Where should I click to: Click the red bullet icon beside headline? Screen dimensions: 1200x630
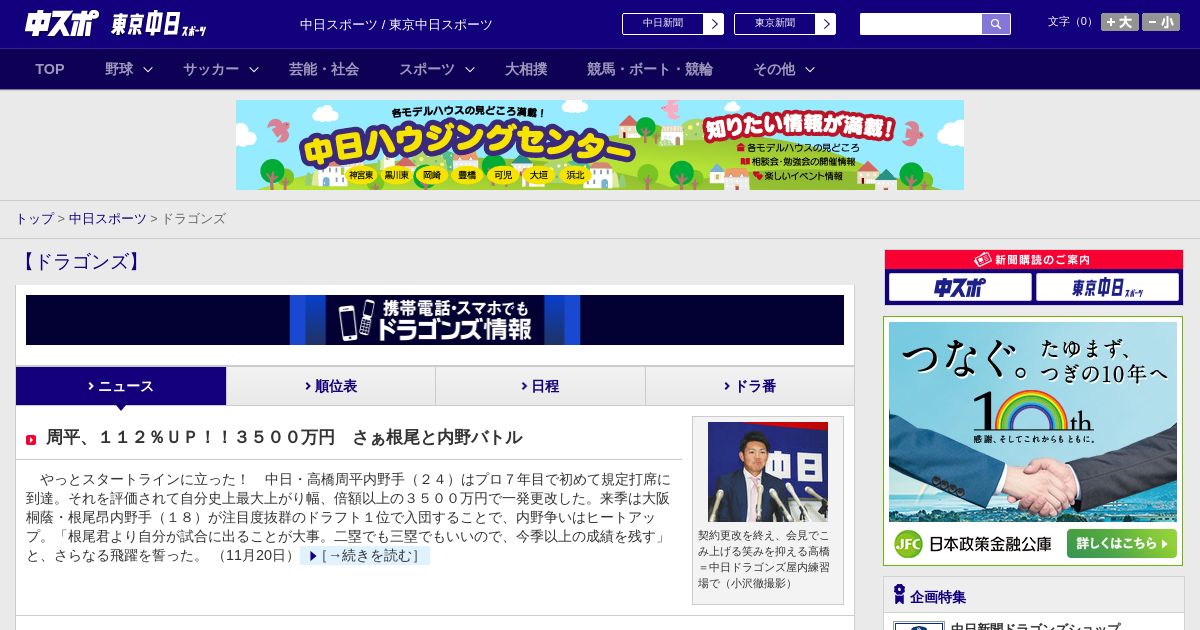pos(31,440)
